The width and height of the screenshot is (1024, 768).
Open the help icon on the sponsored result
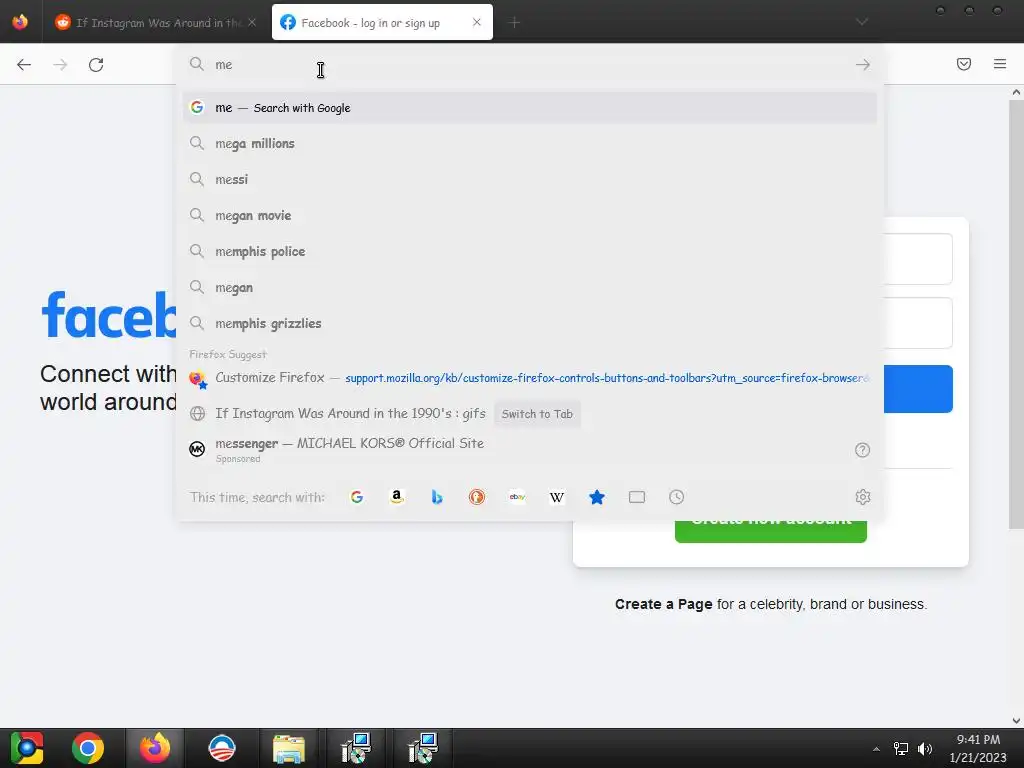[863, 450]
